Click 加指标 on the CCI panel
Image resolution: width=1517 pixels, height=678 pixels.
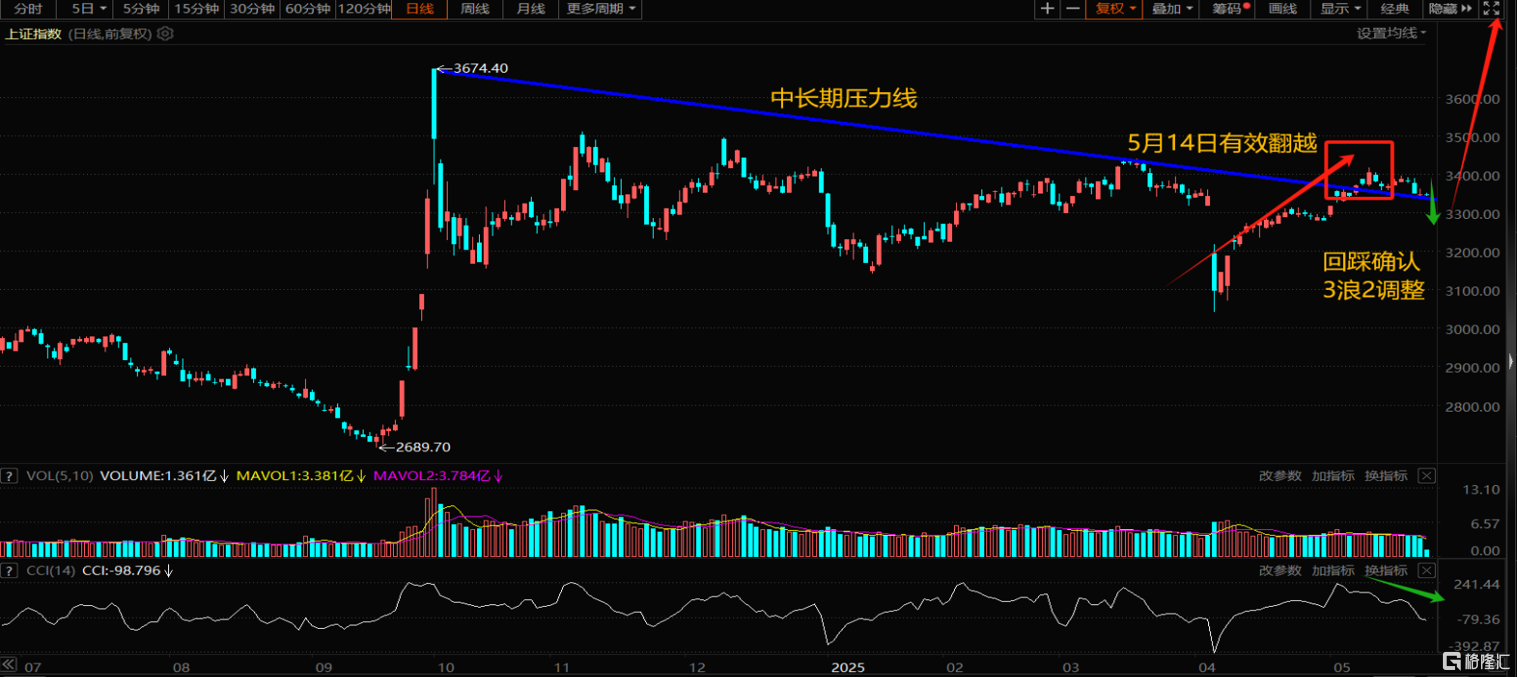tap(1333, 570)
